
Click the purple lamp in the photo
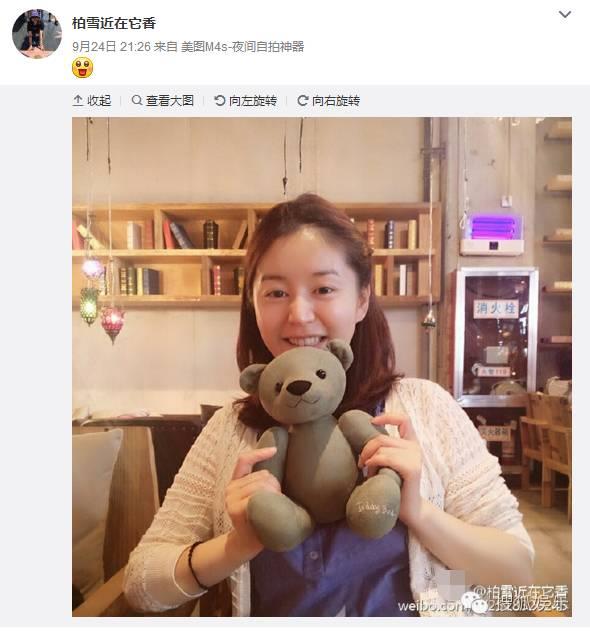[492, 228]
